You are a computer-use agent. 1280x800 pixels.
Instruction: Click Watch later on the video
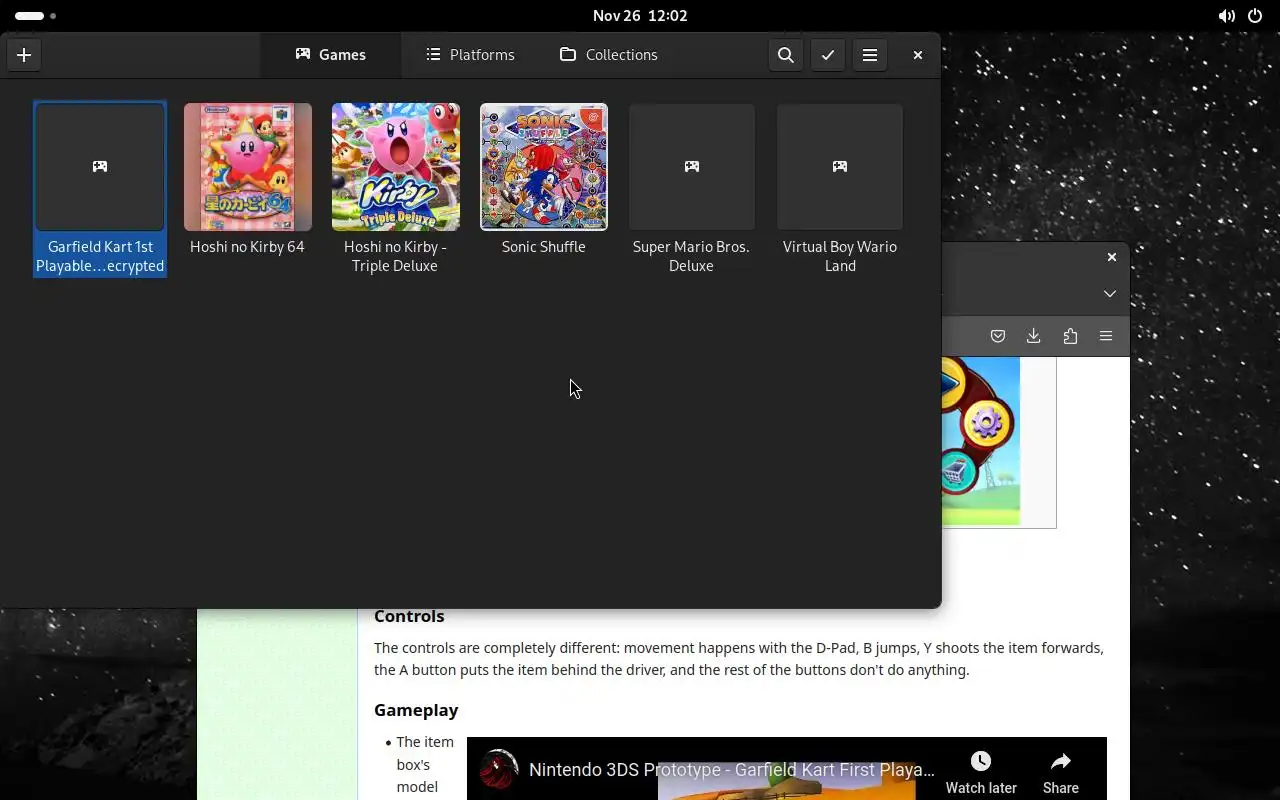(981, 773)
